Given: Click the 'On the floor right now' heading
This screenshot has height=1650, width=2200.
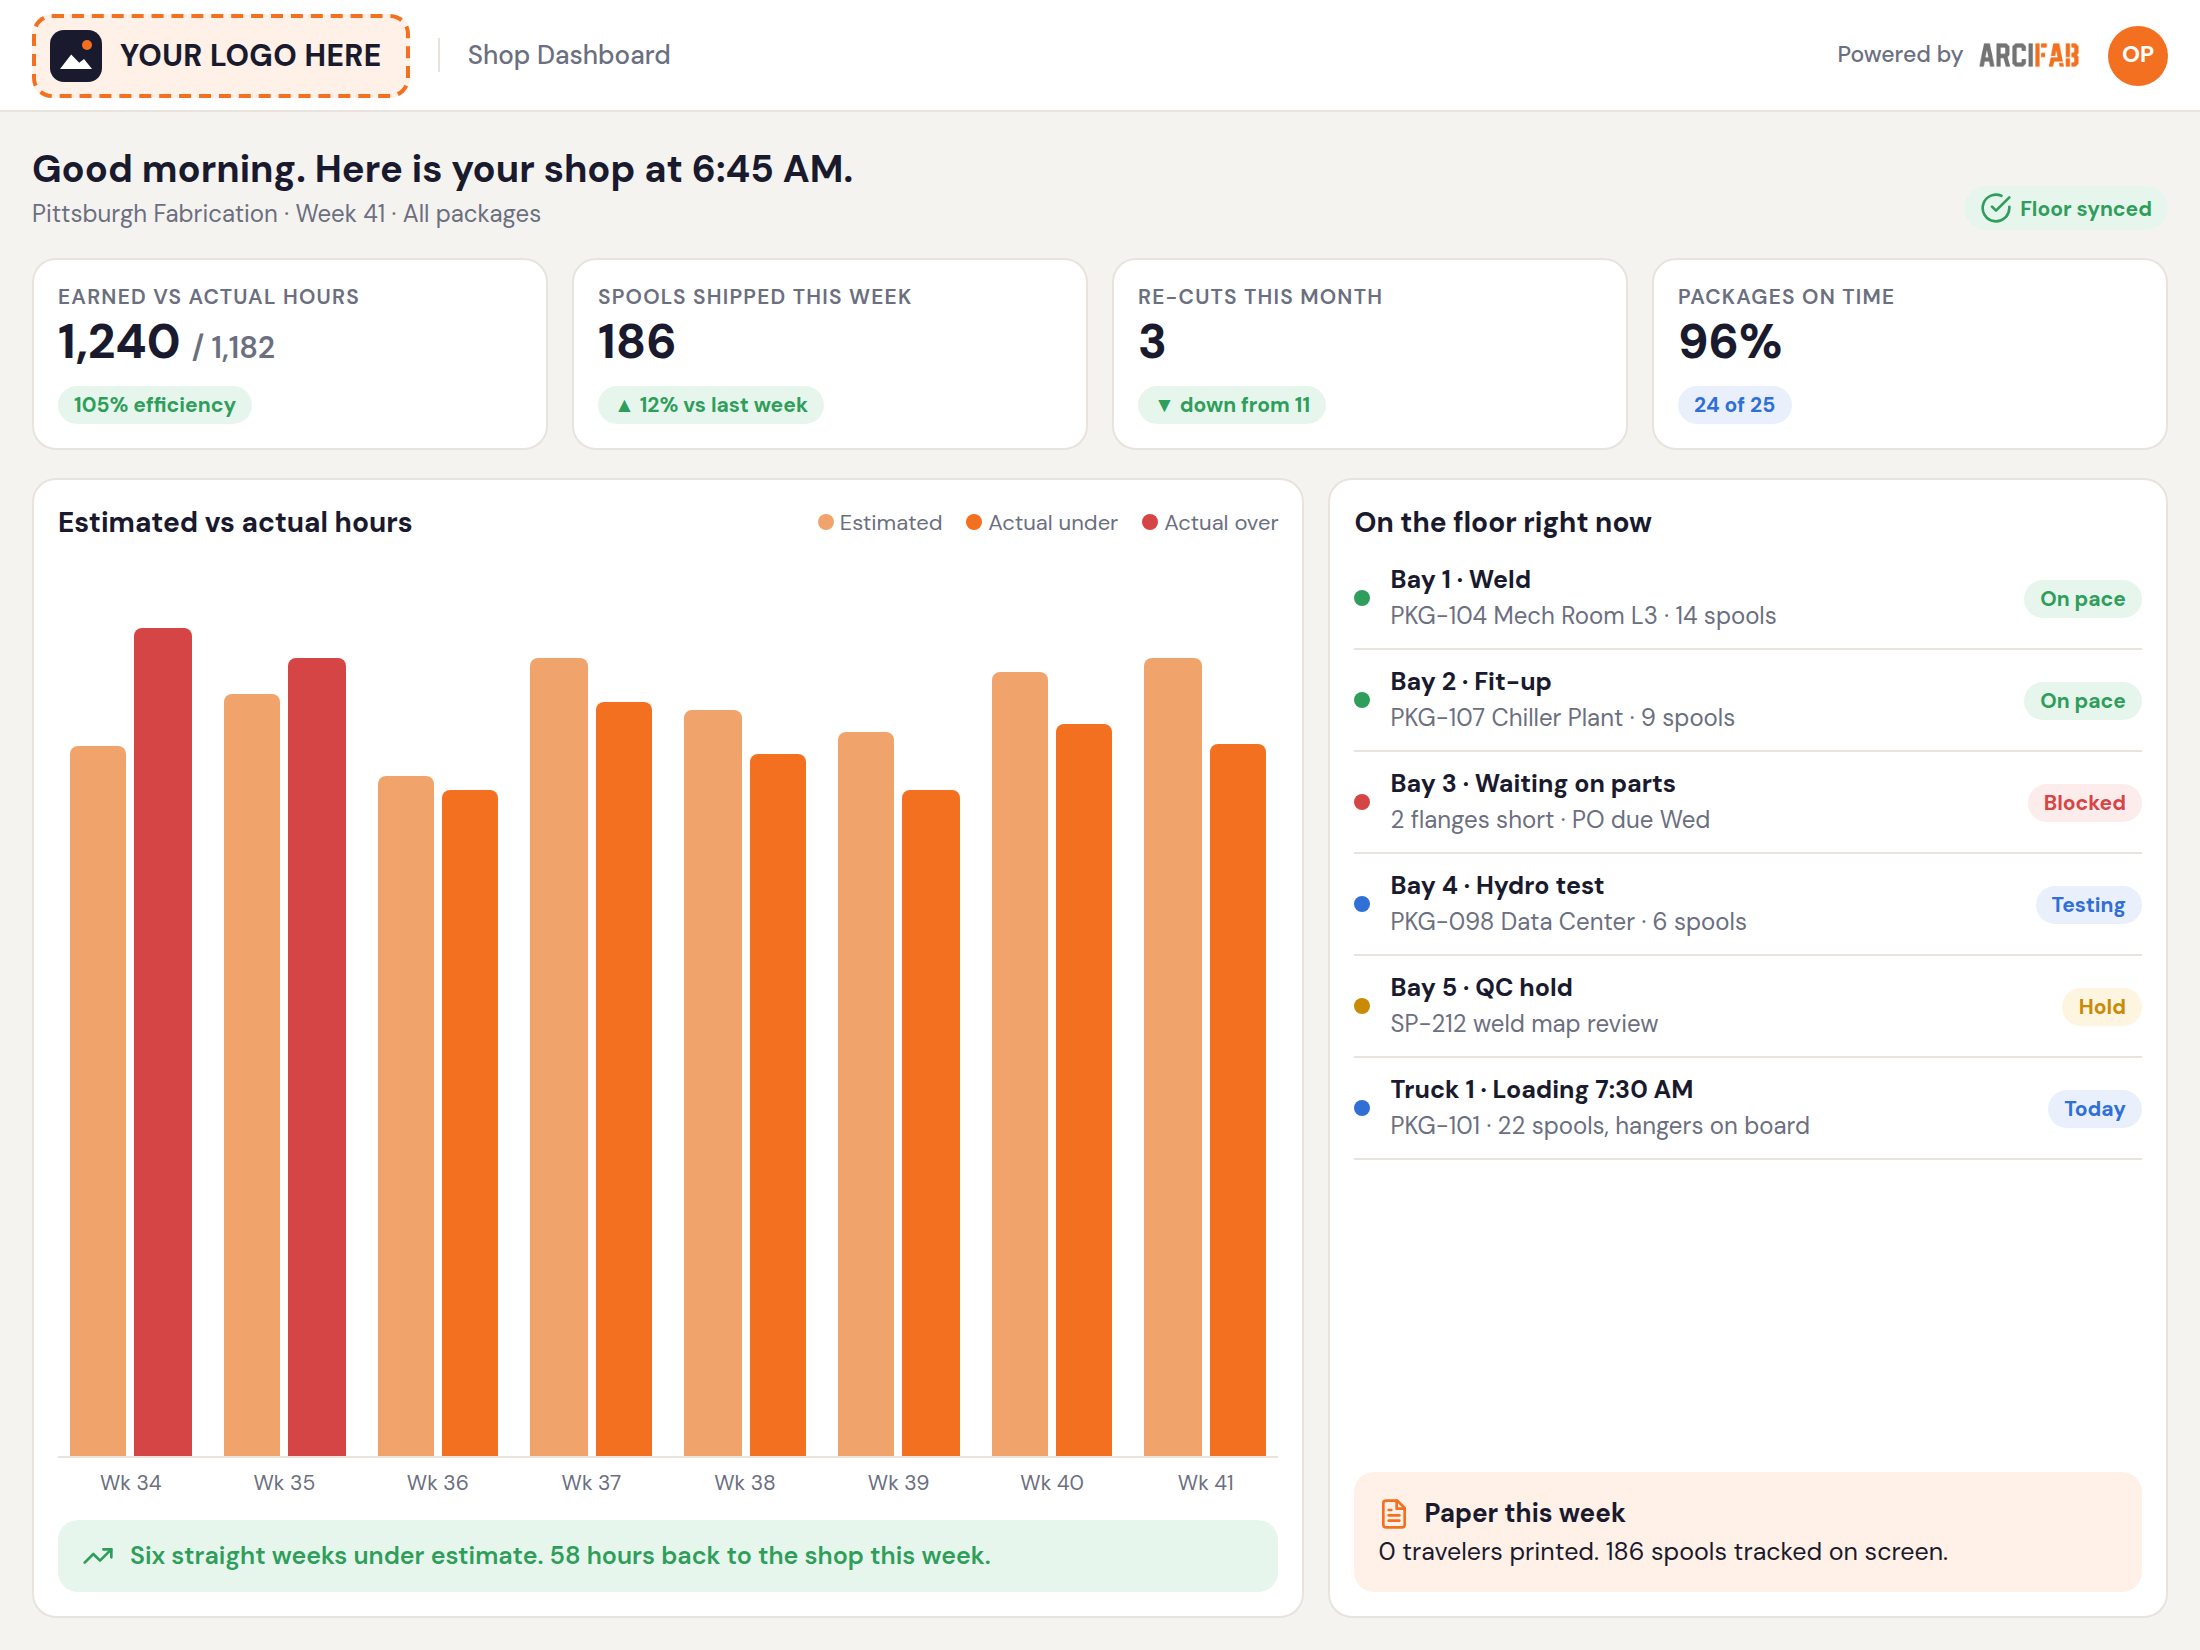Looking at the screenshot, I should tap(1503, 522).
